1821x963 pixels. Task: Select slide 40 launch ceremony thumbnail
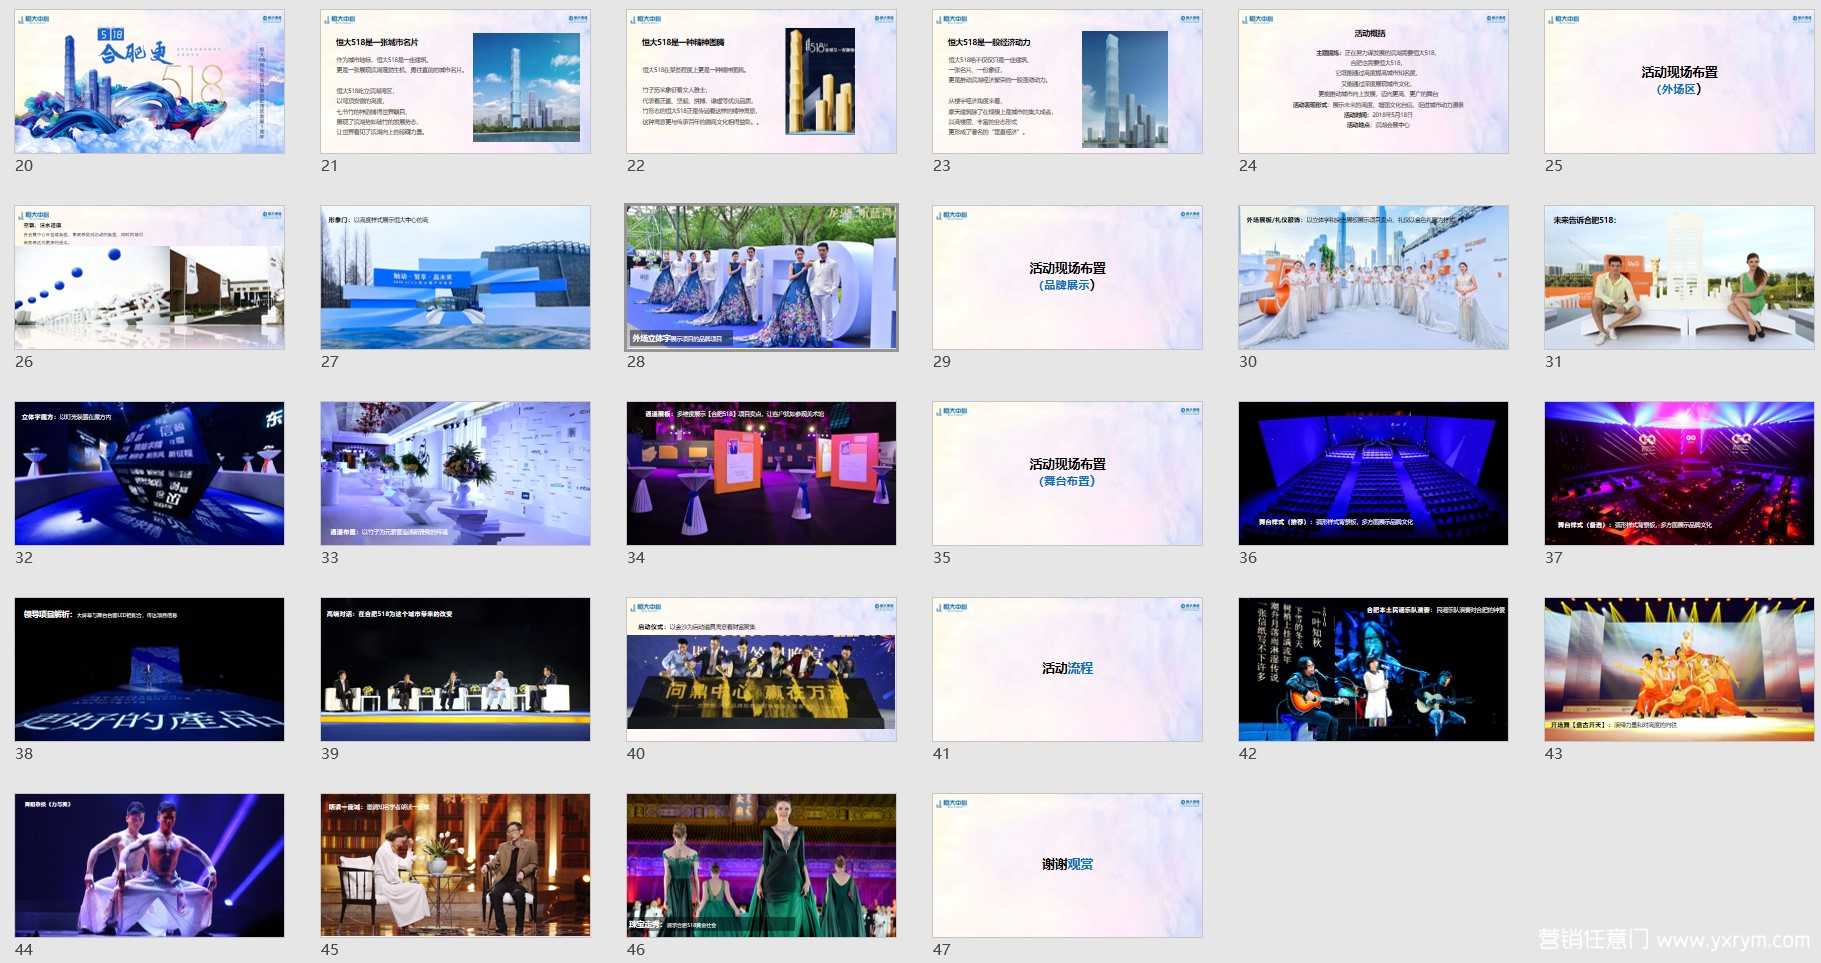pos(762,670)
